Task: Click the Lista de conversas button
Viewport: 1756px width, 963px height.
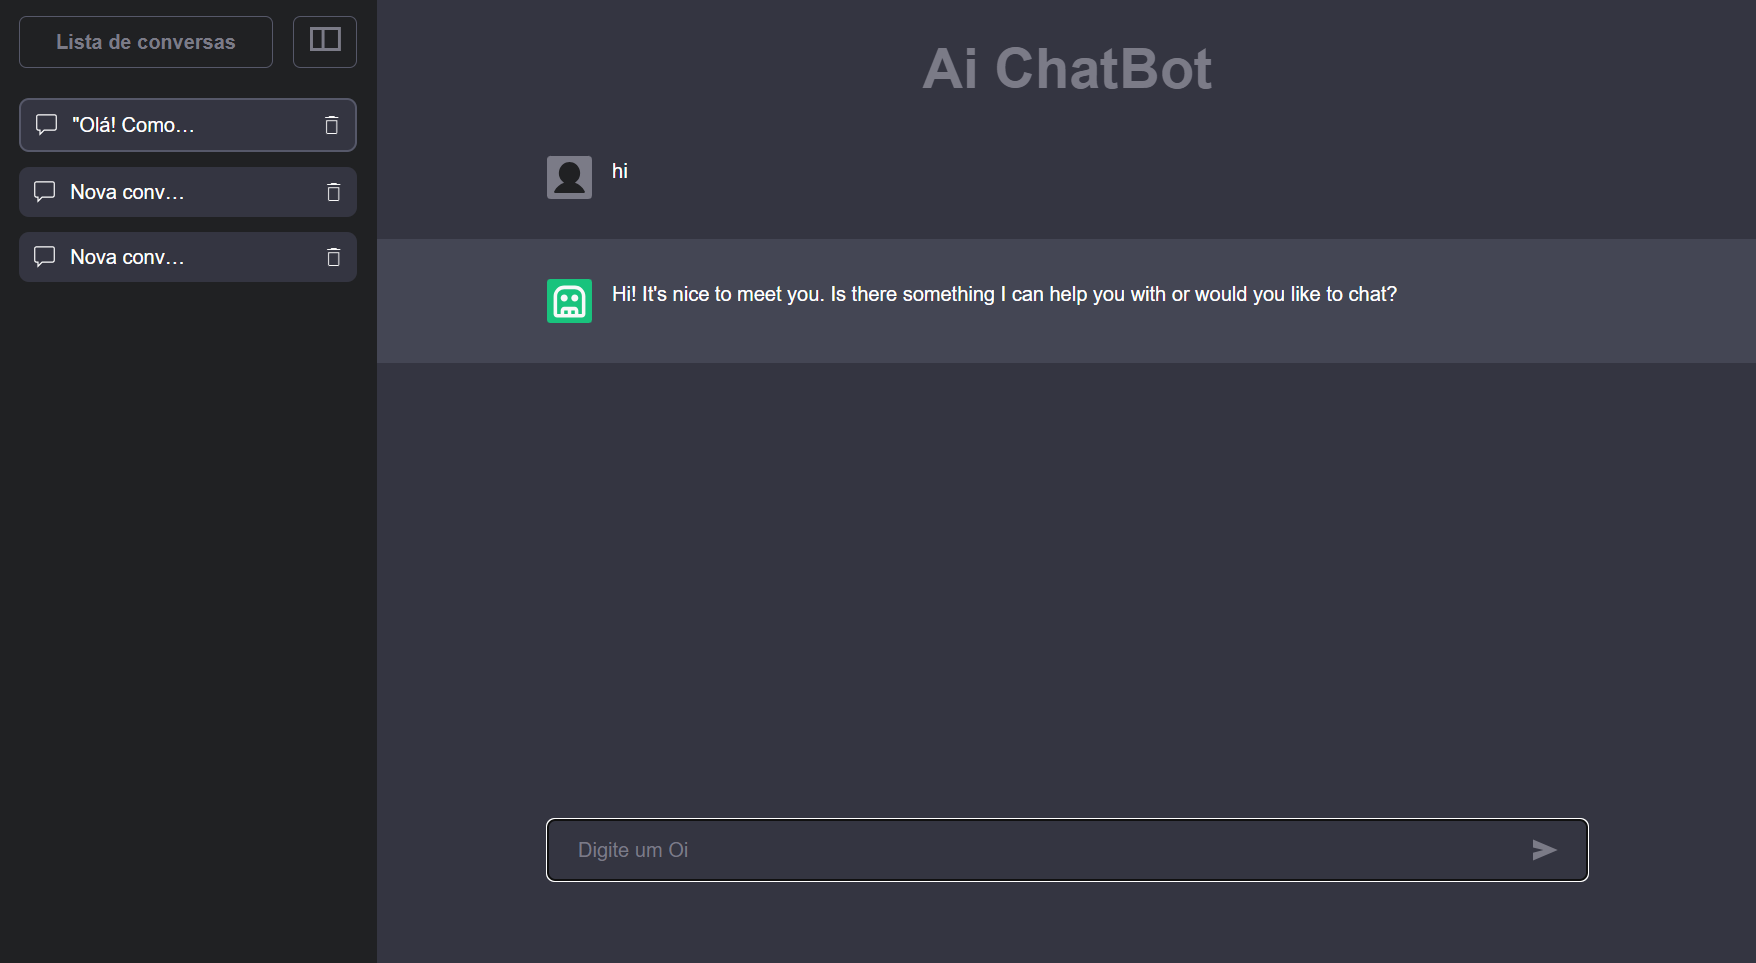Action: click(146, 42)
